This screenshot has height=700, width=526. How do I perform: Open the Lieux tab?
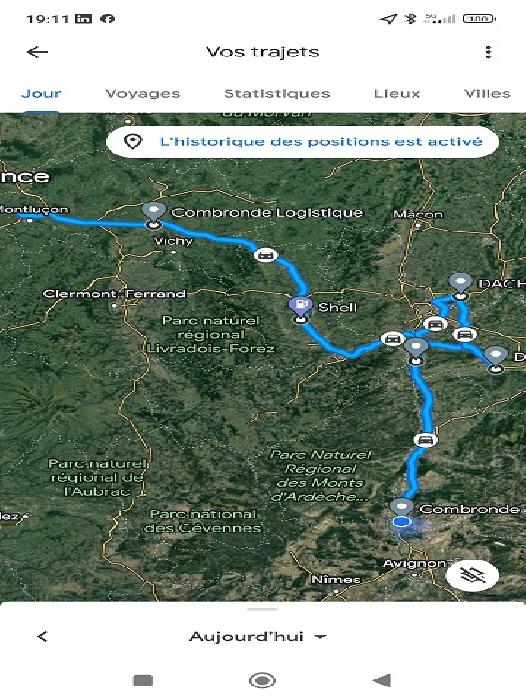click(x=397, y=94)
